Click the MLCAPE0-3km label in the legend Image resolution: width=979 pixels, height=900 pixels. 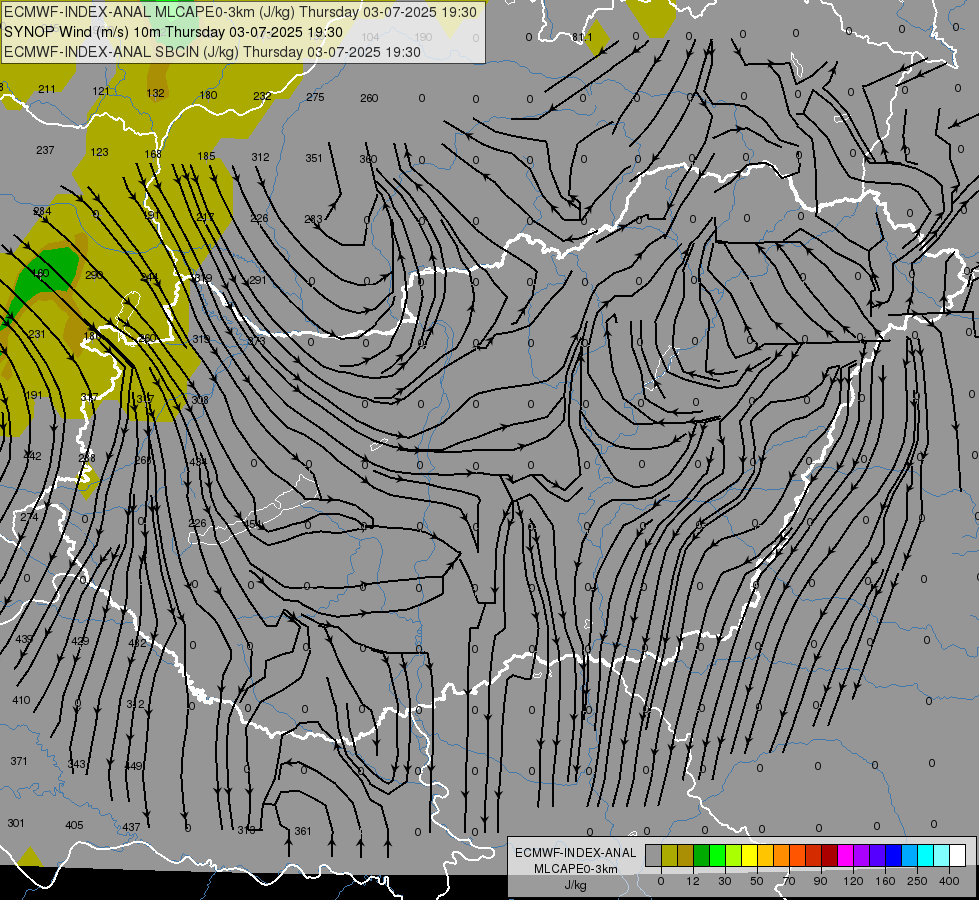pos(575,869)
